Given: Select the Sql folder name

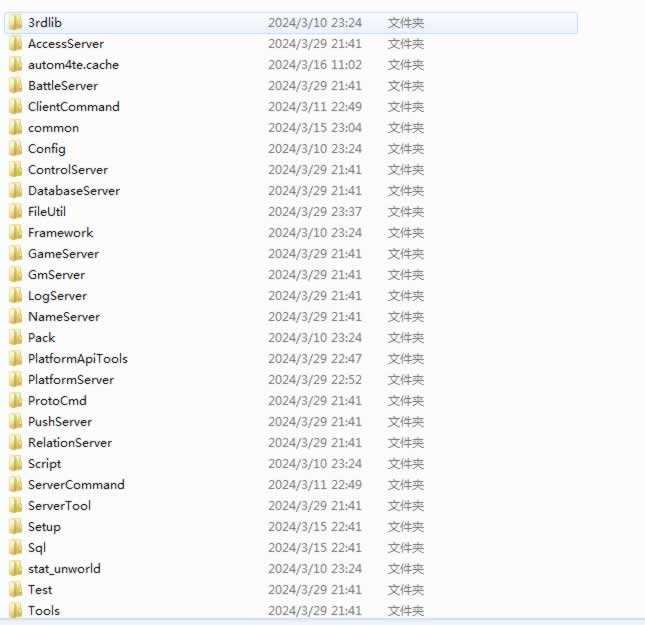Looking at the screenshot, I should pyautogui.click(x=37, y=548).
